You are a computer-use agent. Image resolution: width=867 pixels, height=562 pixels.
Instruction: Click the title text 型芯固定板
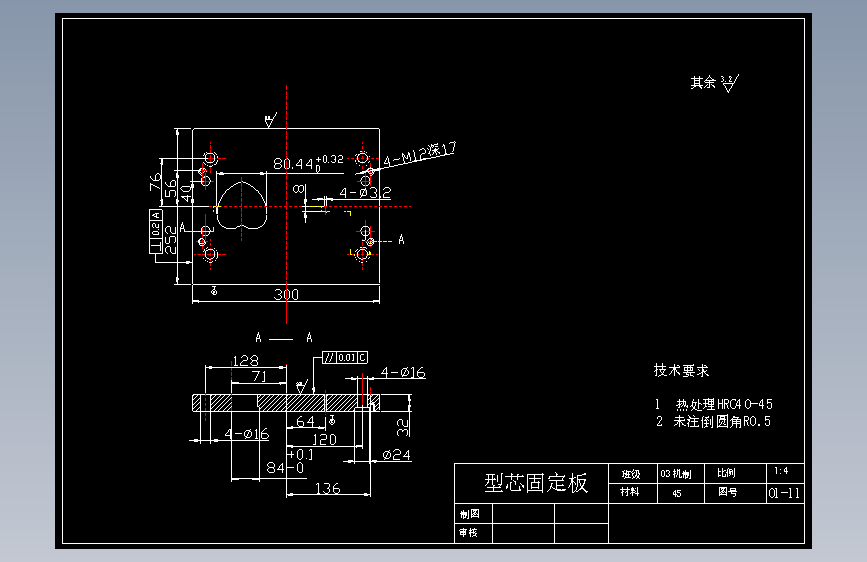[x=536, y=483]
